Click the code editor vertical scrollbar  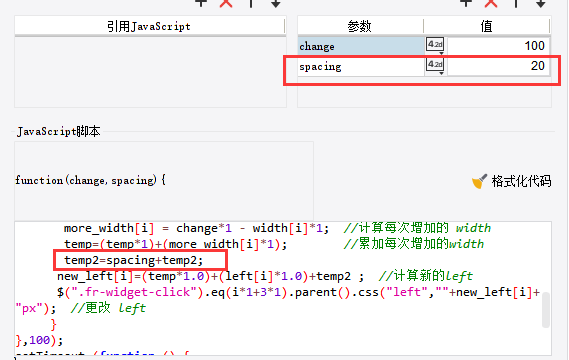point(546,310)
